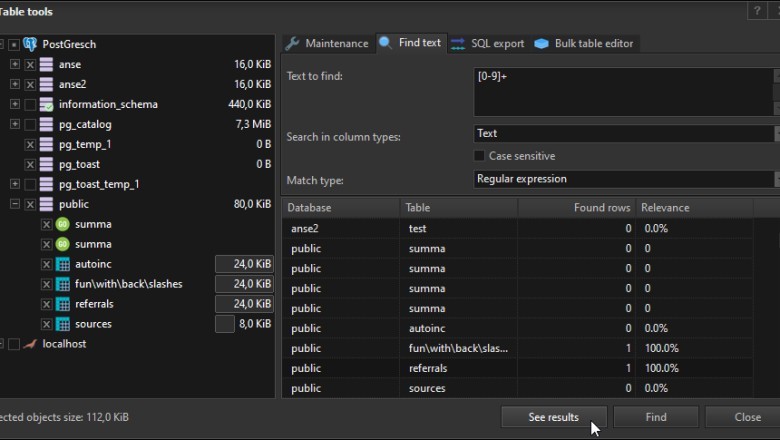Image resolution: width=780 pixels, height=440 pixels.
Task: Click the wrench icon on Maintenance tab
Action: (x=292, y=44)
